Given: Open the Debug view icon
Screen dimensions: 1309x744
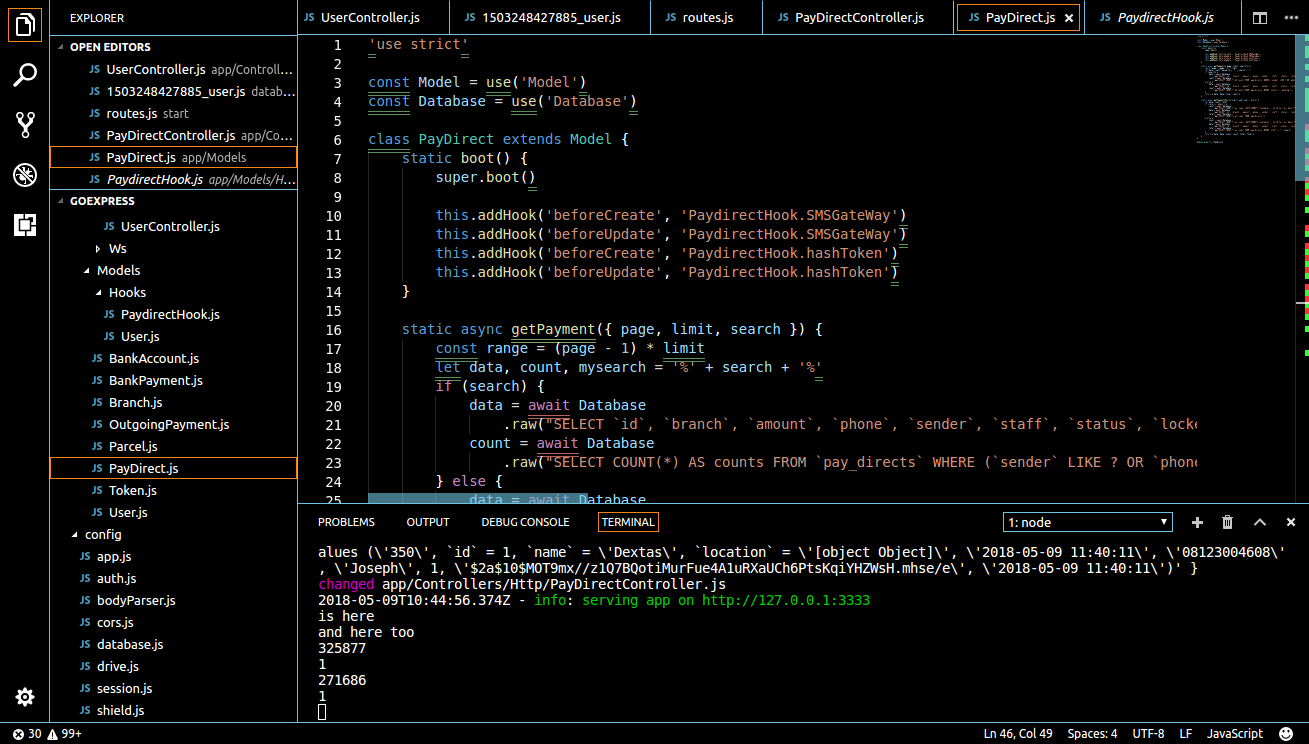Looking at the screenshot, I should (25, 175).
